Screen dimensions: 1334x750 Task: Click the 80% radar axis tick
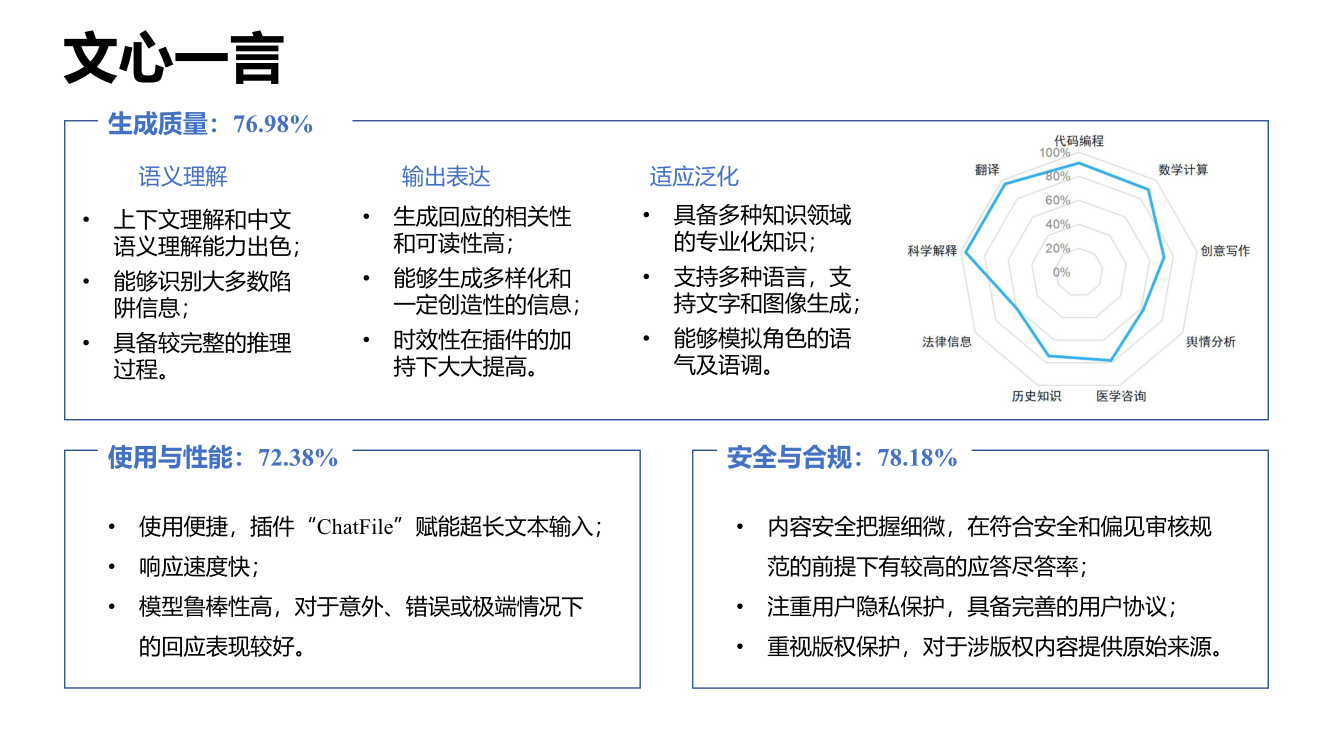point(1058,177)
